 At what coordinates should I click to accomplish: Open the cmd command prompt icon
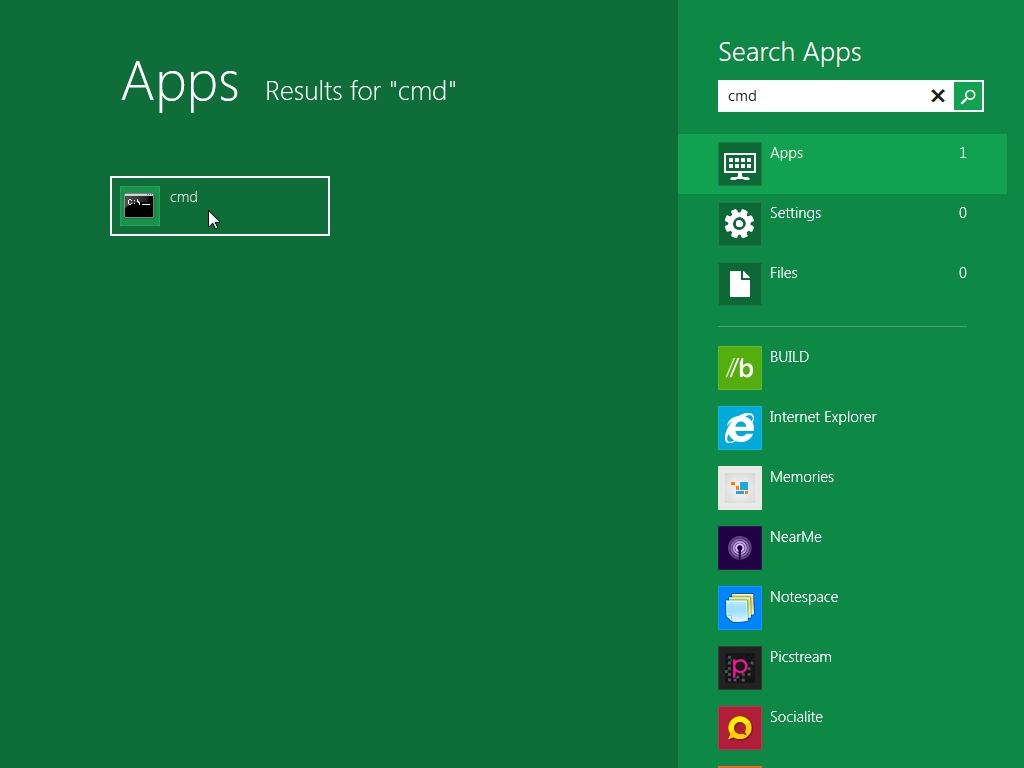(140, 206)
